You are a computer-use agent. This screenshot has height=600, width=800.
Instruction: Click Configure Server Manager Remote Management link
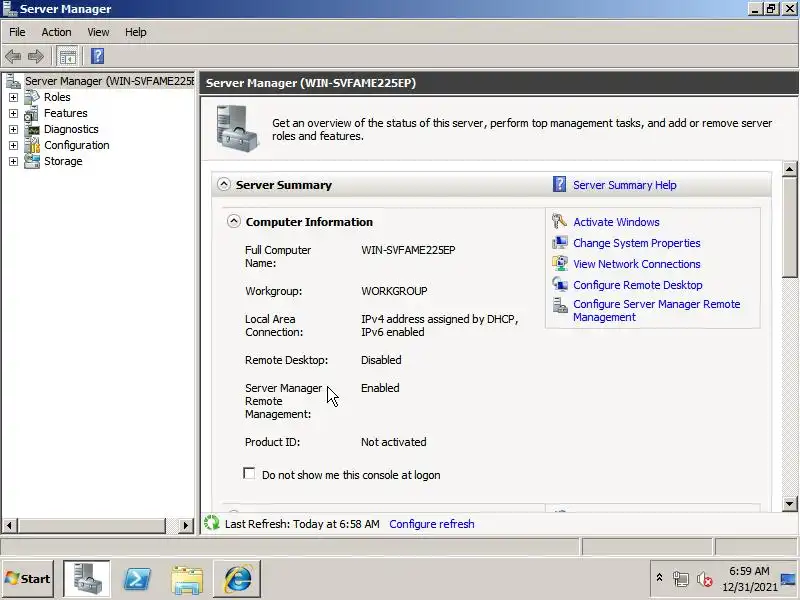(x=656, y=310)
